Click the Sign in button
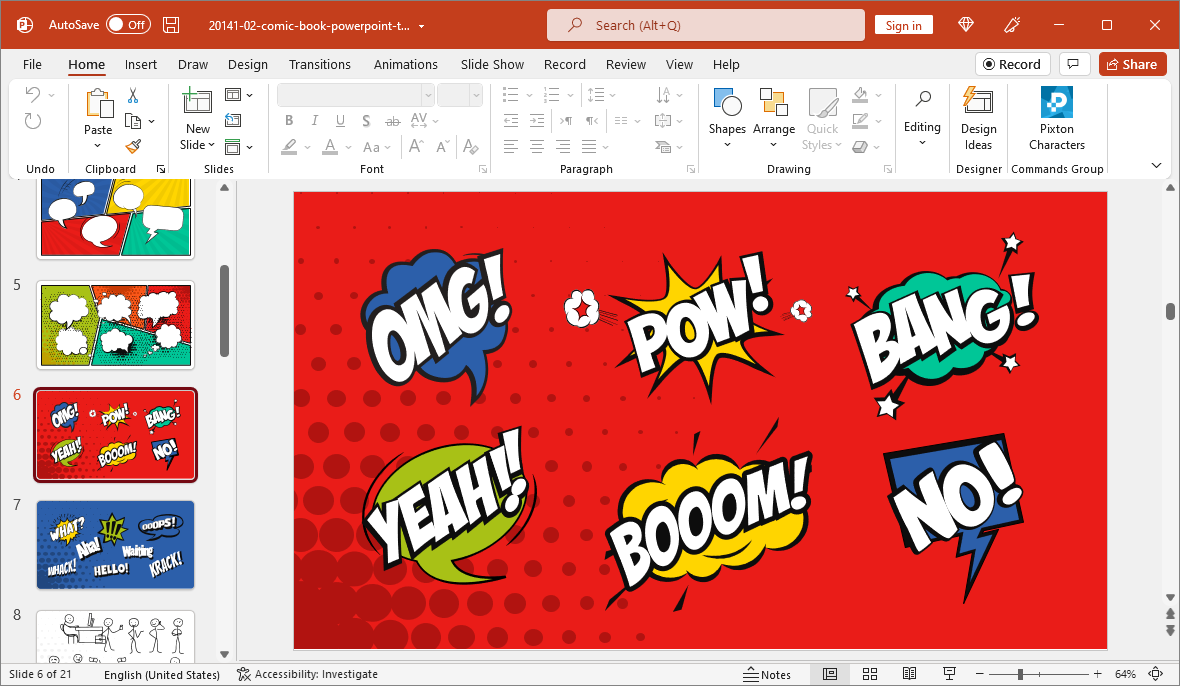This screenshot has height=686, width=1180. coord(903,25)
